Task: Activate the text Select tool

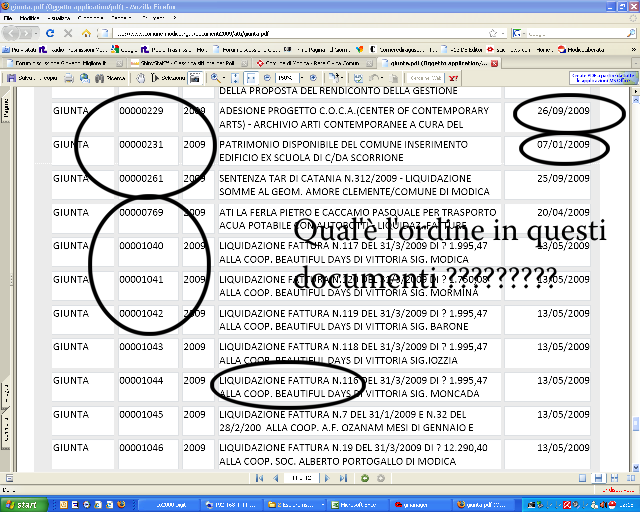Action: [168, 78]
